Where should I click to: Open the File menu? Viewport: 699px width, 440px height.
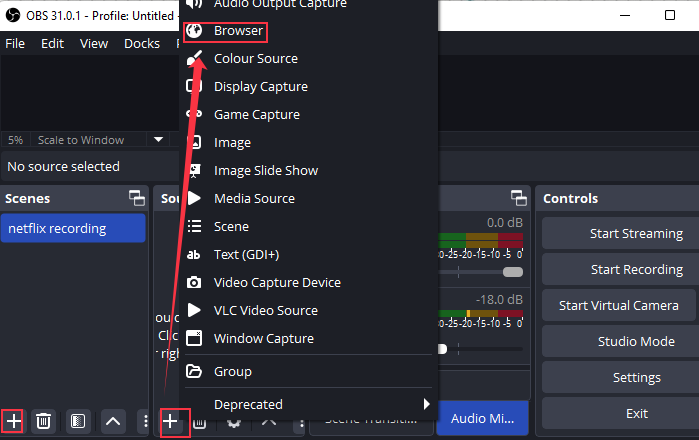pos(15,44)
